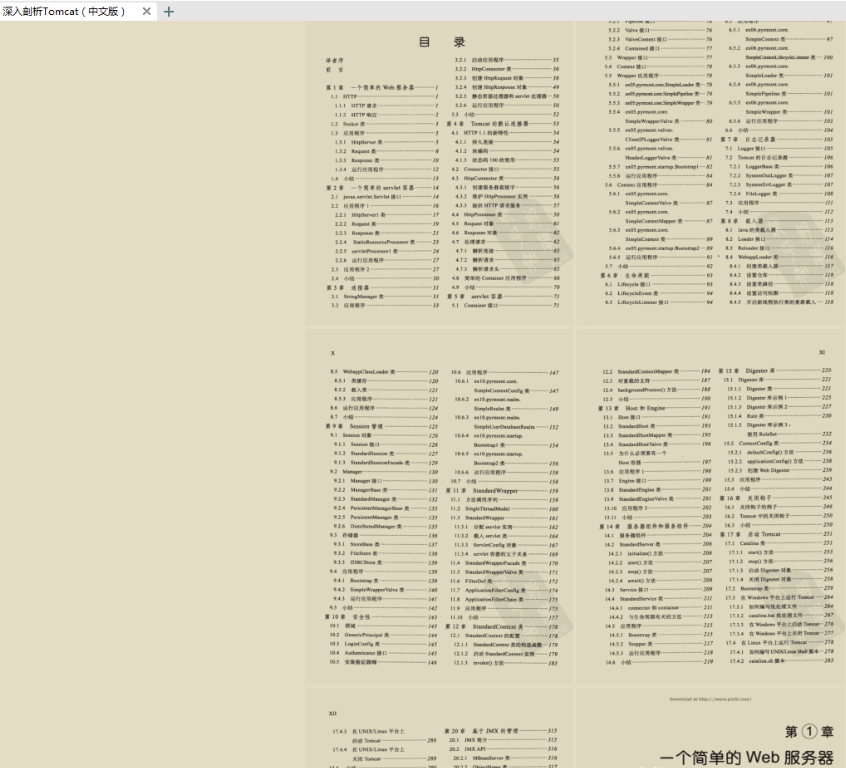Screen dimensions: 846x768
Task: Click the 17.1 Catalina 类 entry
Action: pyautogui.click(x=779, y=543)
